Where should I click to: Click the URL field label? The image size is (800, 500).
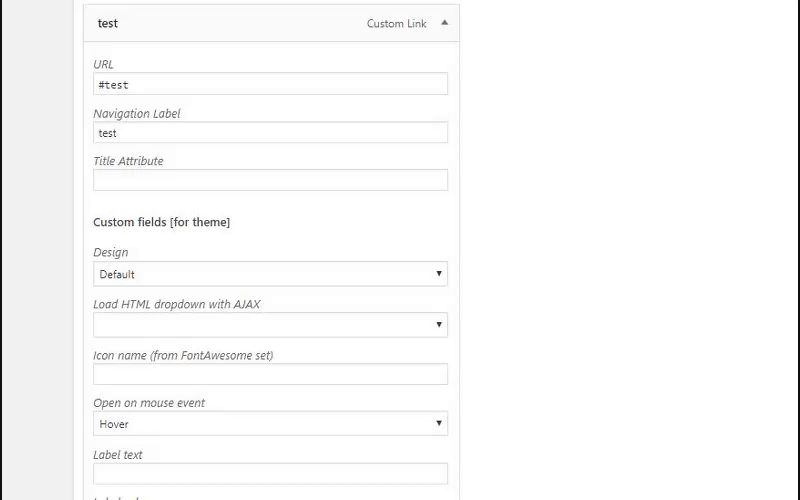tap(103, 65)
